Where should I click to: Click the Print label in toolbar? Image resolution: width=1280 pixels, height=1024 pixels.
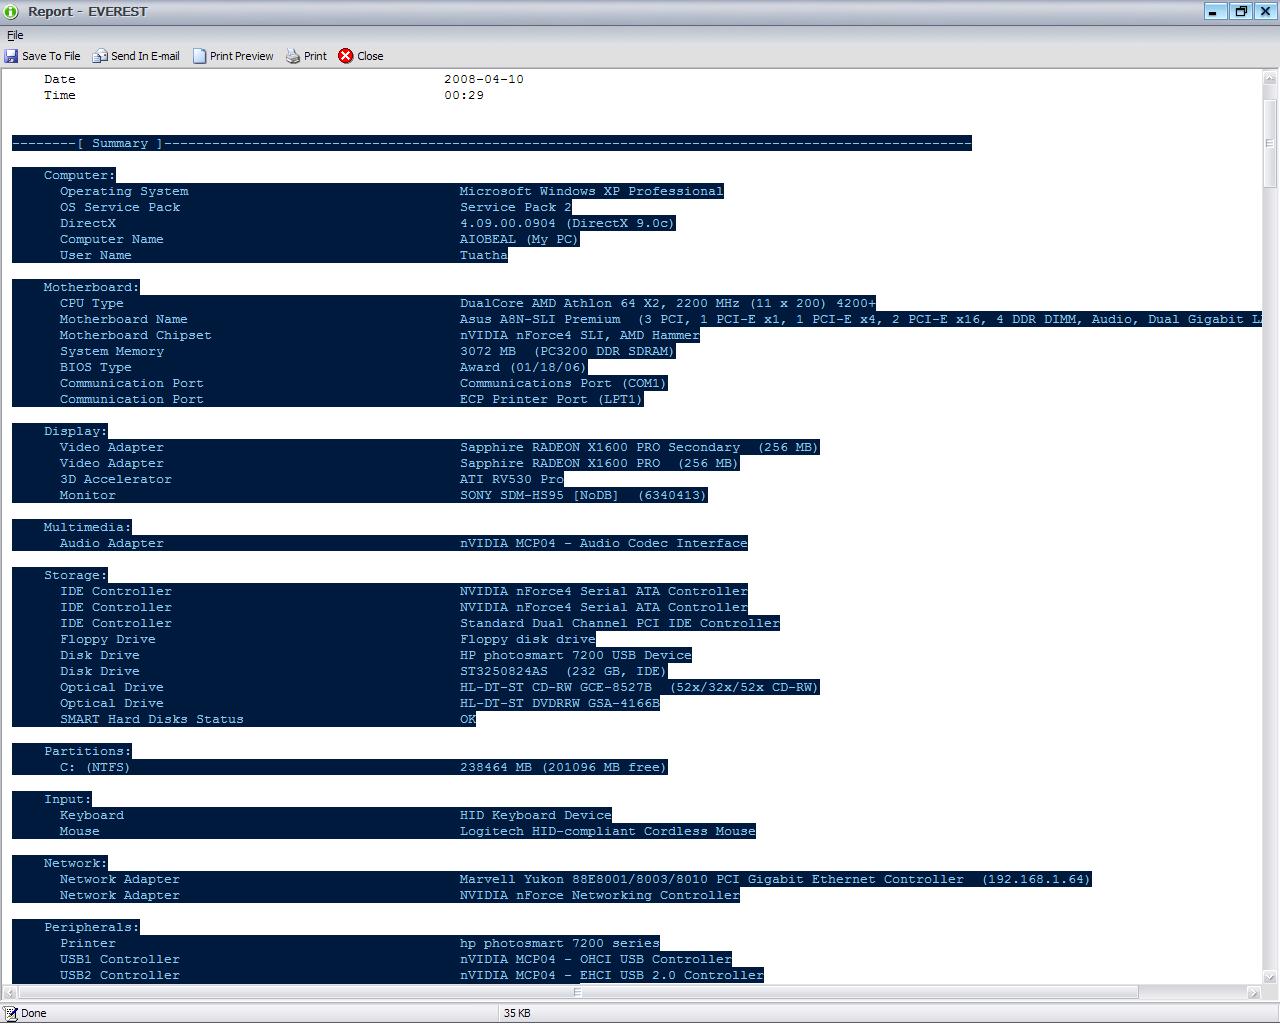(x=315, y=56)
